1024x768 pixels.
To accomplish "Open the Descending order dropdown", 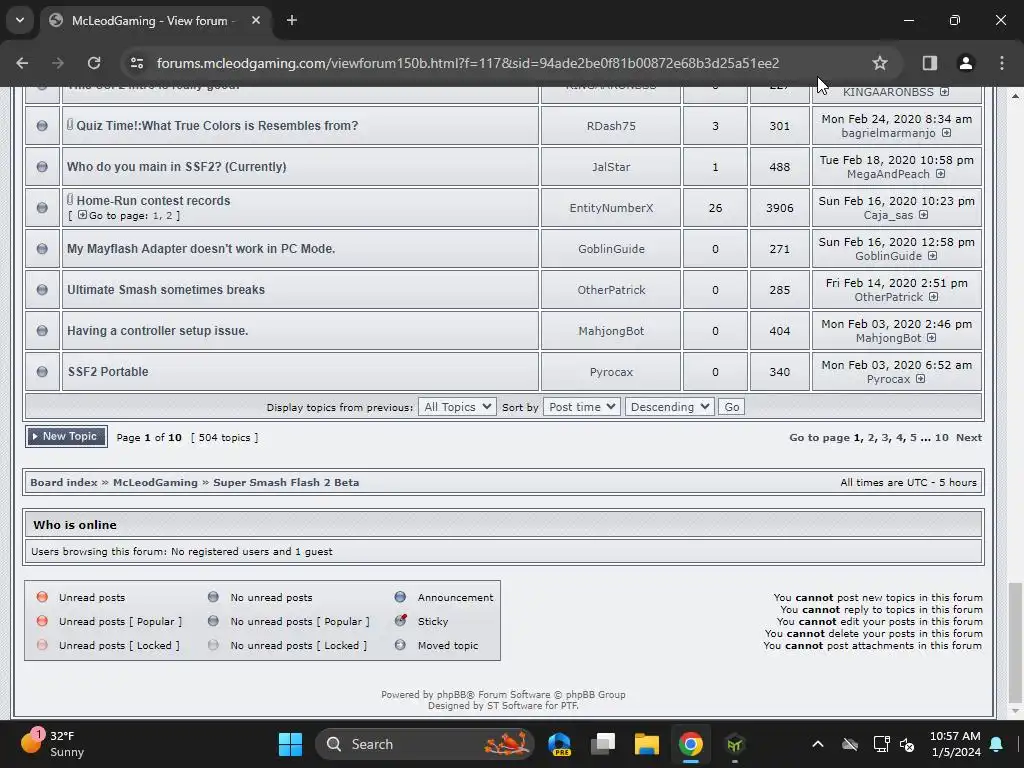I will tap(669, 407).
